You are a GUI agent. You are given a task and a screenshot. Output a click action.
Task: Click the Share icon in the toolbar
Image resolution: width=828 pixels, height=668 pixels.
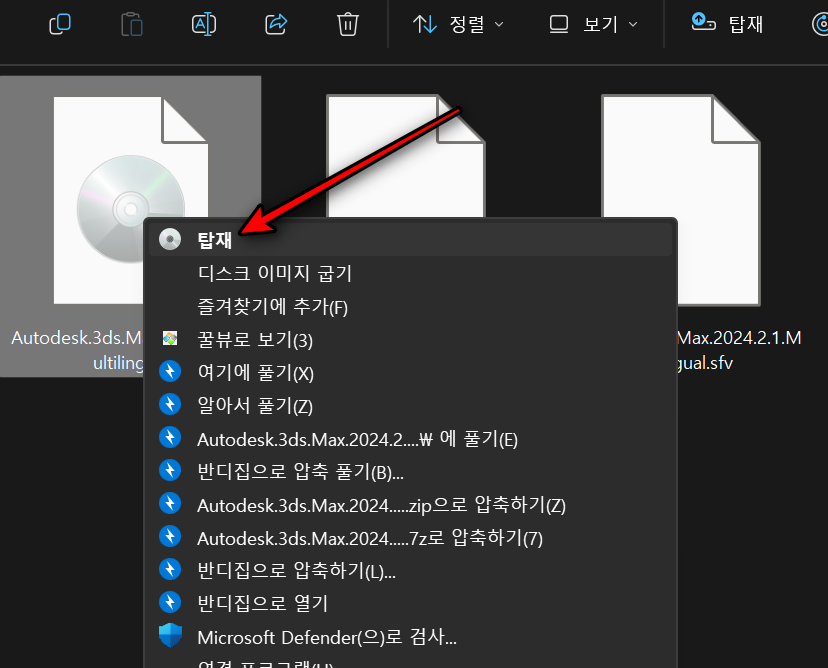click(276, 24)
